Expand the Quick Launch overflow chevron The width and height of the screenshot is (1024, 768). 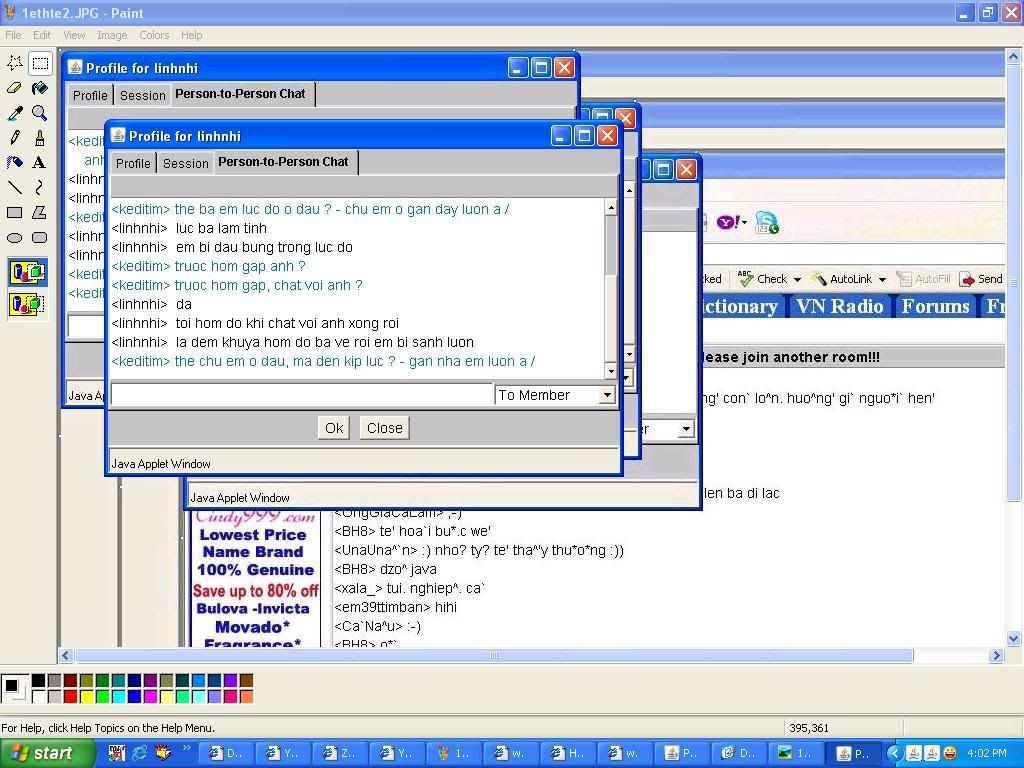click(x=186, y=748)
